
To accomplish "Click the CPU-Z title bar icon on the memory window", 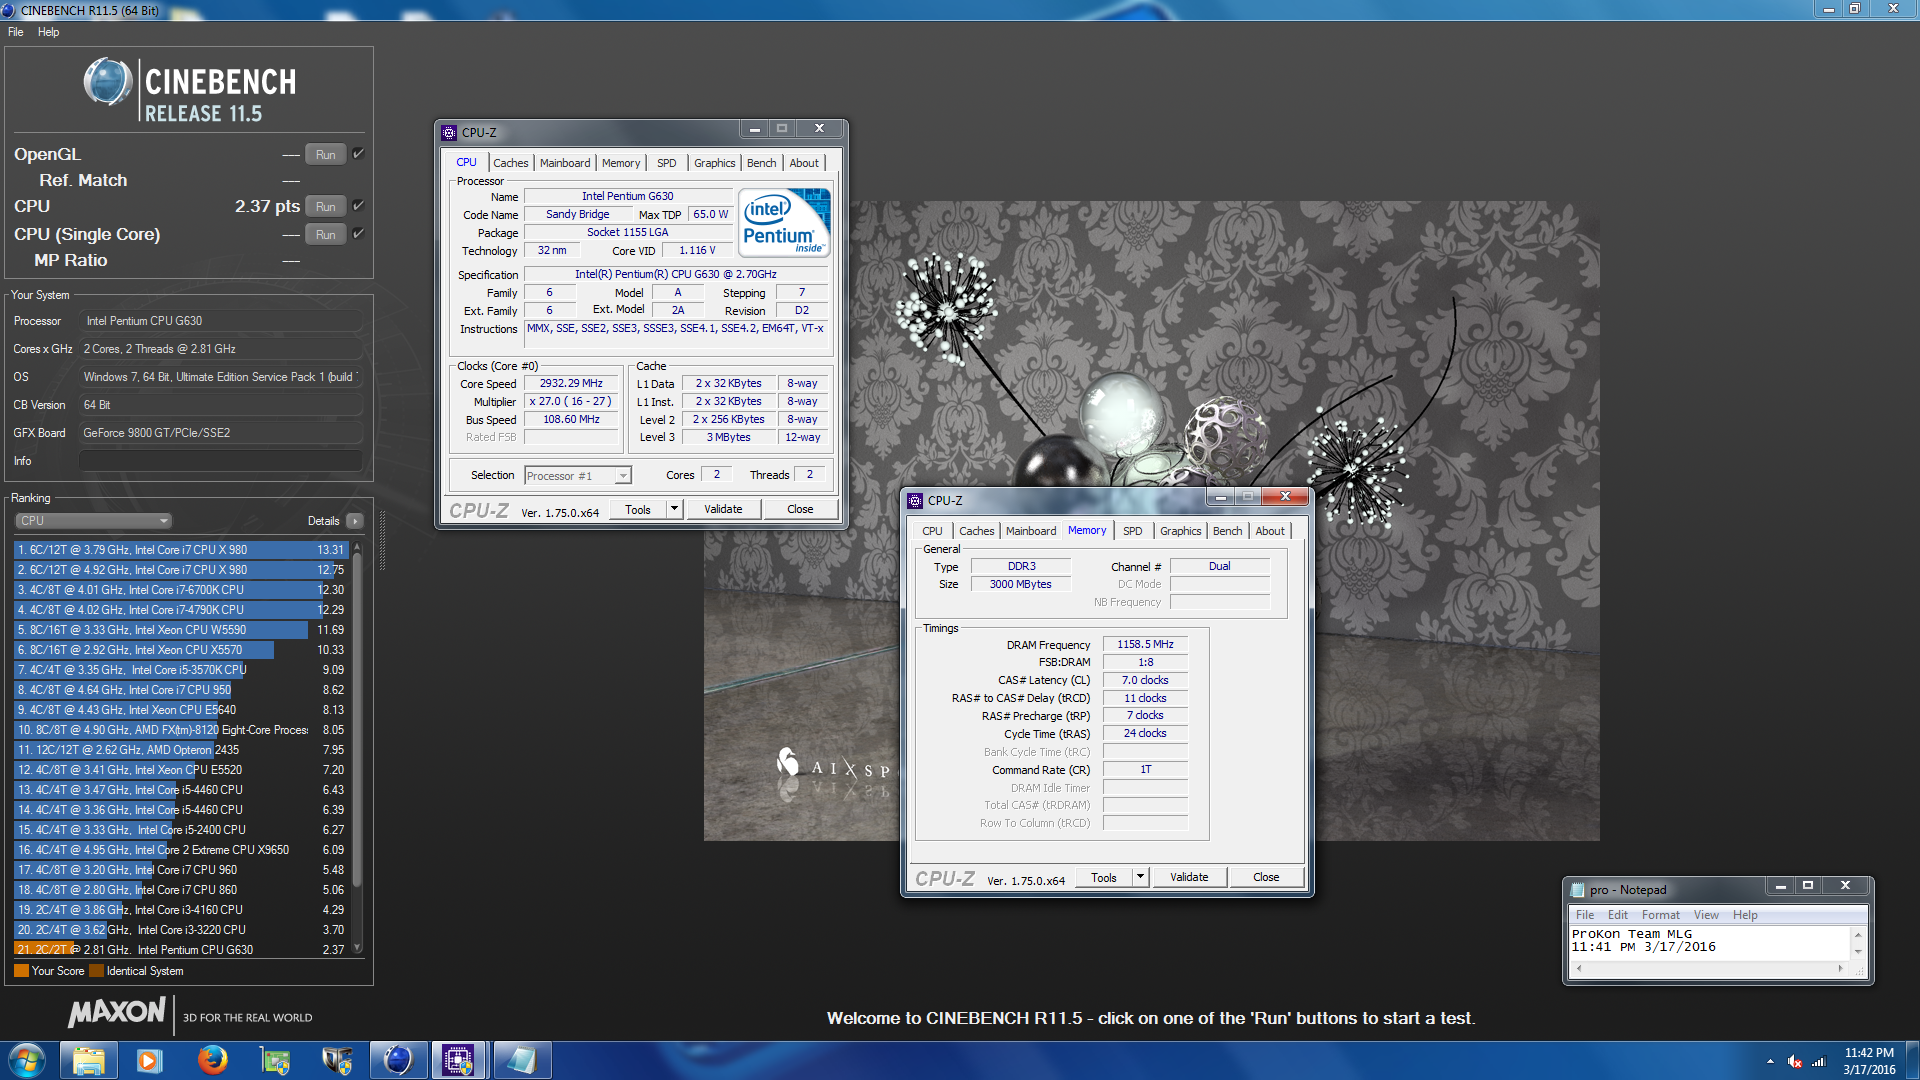I will click(915, 500).
